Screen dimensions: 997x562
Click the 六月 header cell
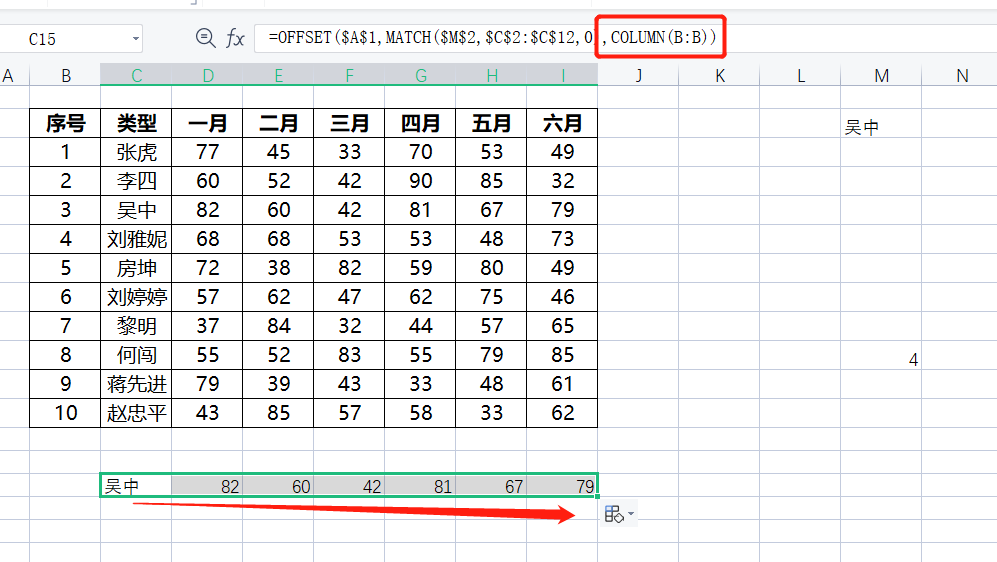click(562, 123)
